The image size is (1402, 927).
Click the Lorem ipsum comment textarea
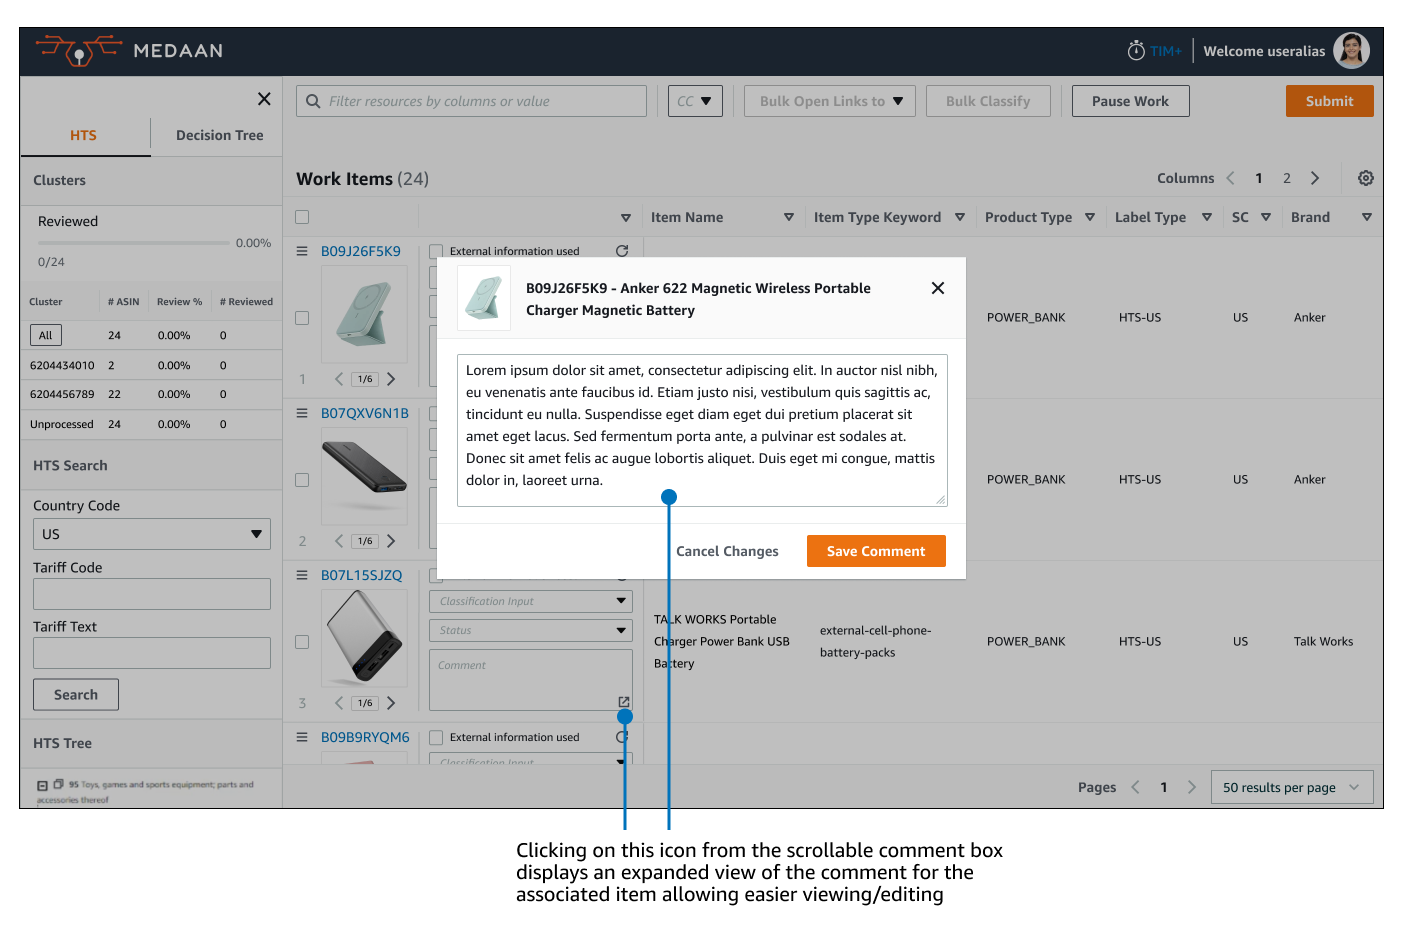(702, 430)
